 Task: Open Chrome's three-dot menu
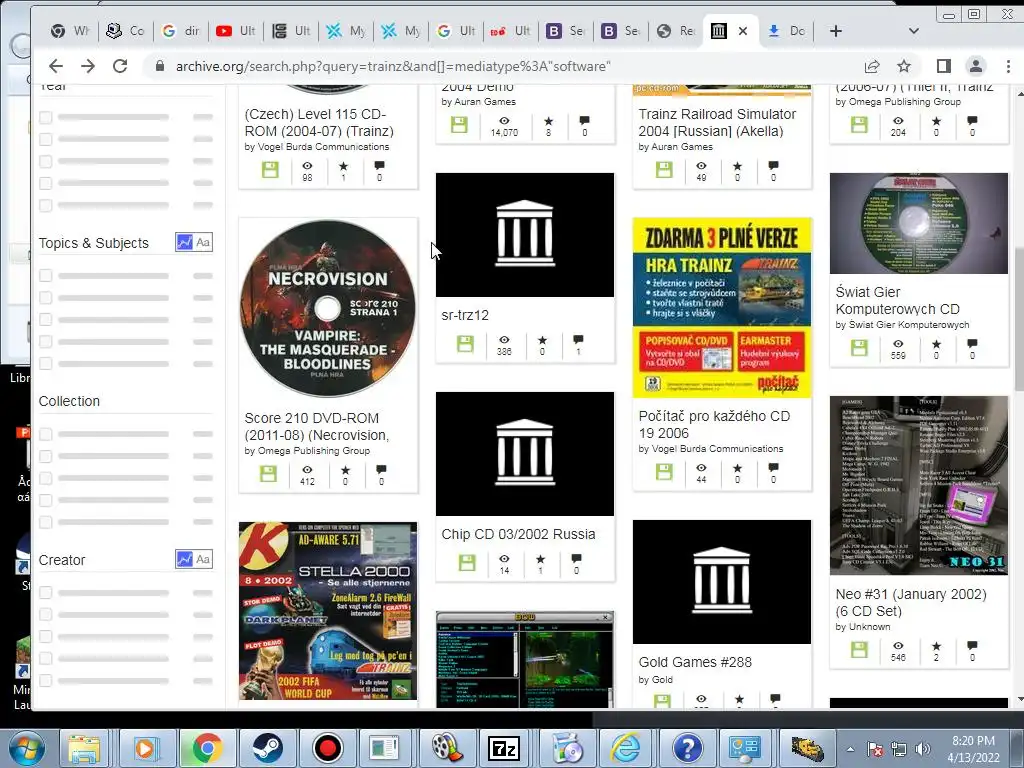tap(1008, 66)
